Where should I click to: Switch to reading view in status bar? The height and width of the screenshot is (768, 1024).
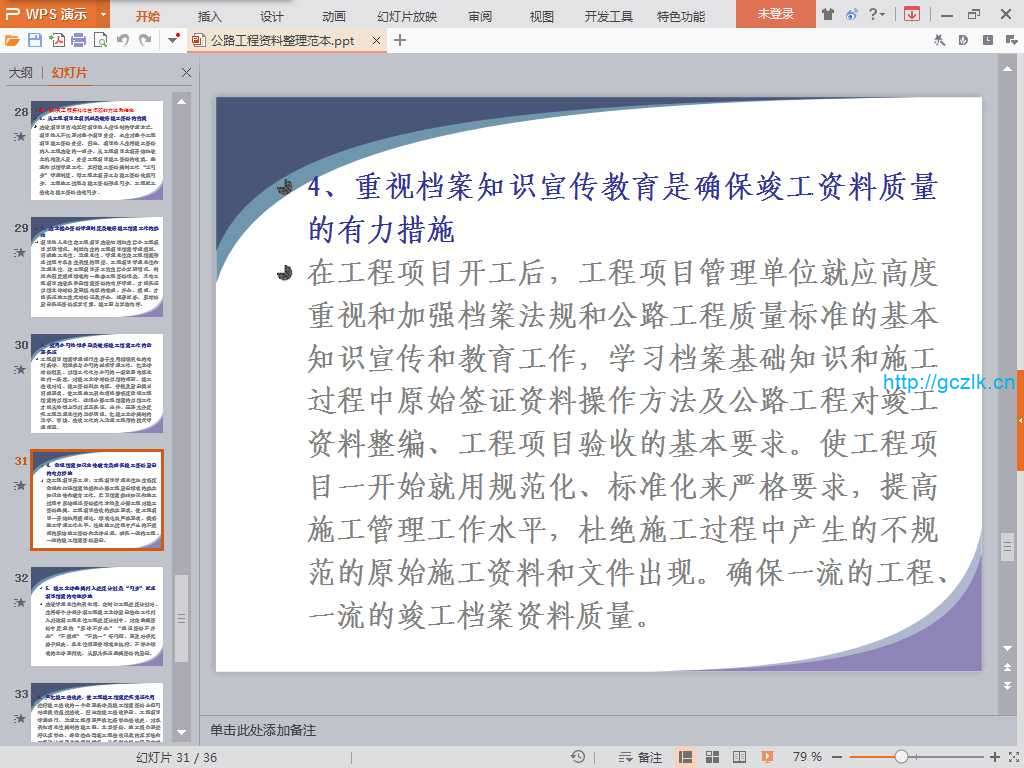(739, 757)
